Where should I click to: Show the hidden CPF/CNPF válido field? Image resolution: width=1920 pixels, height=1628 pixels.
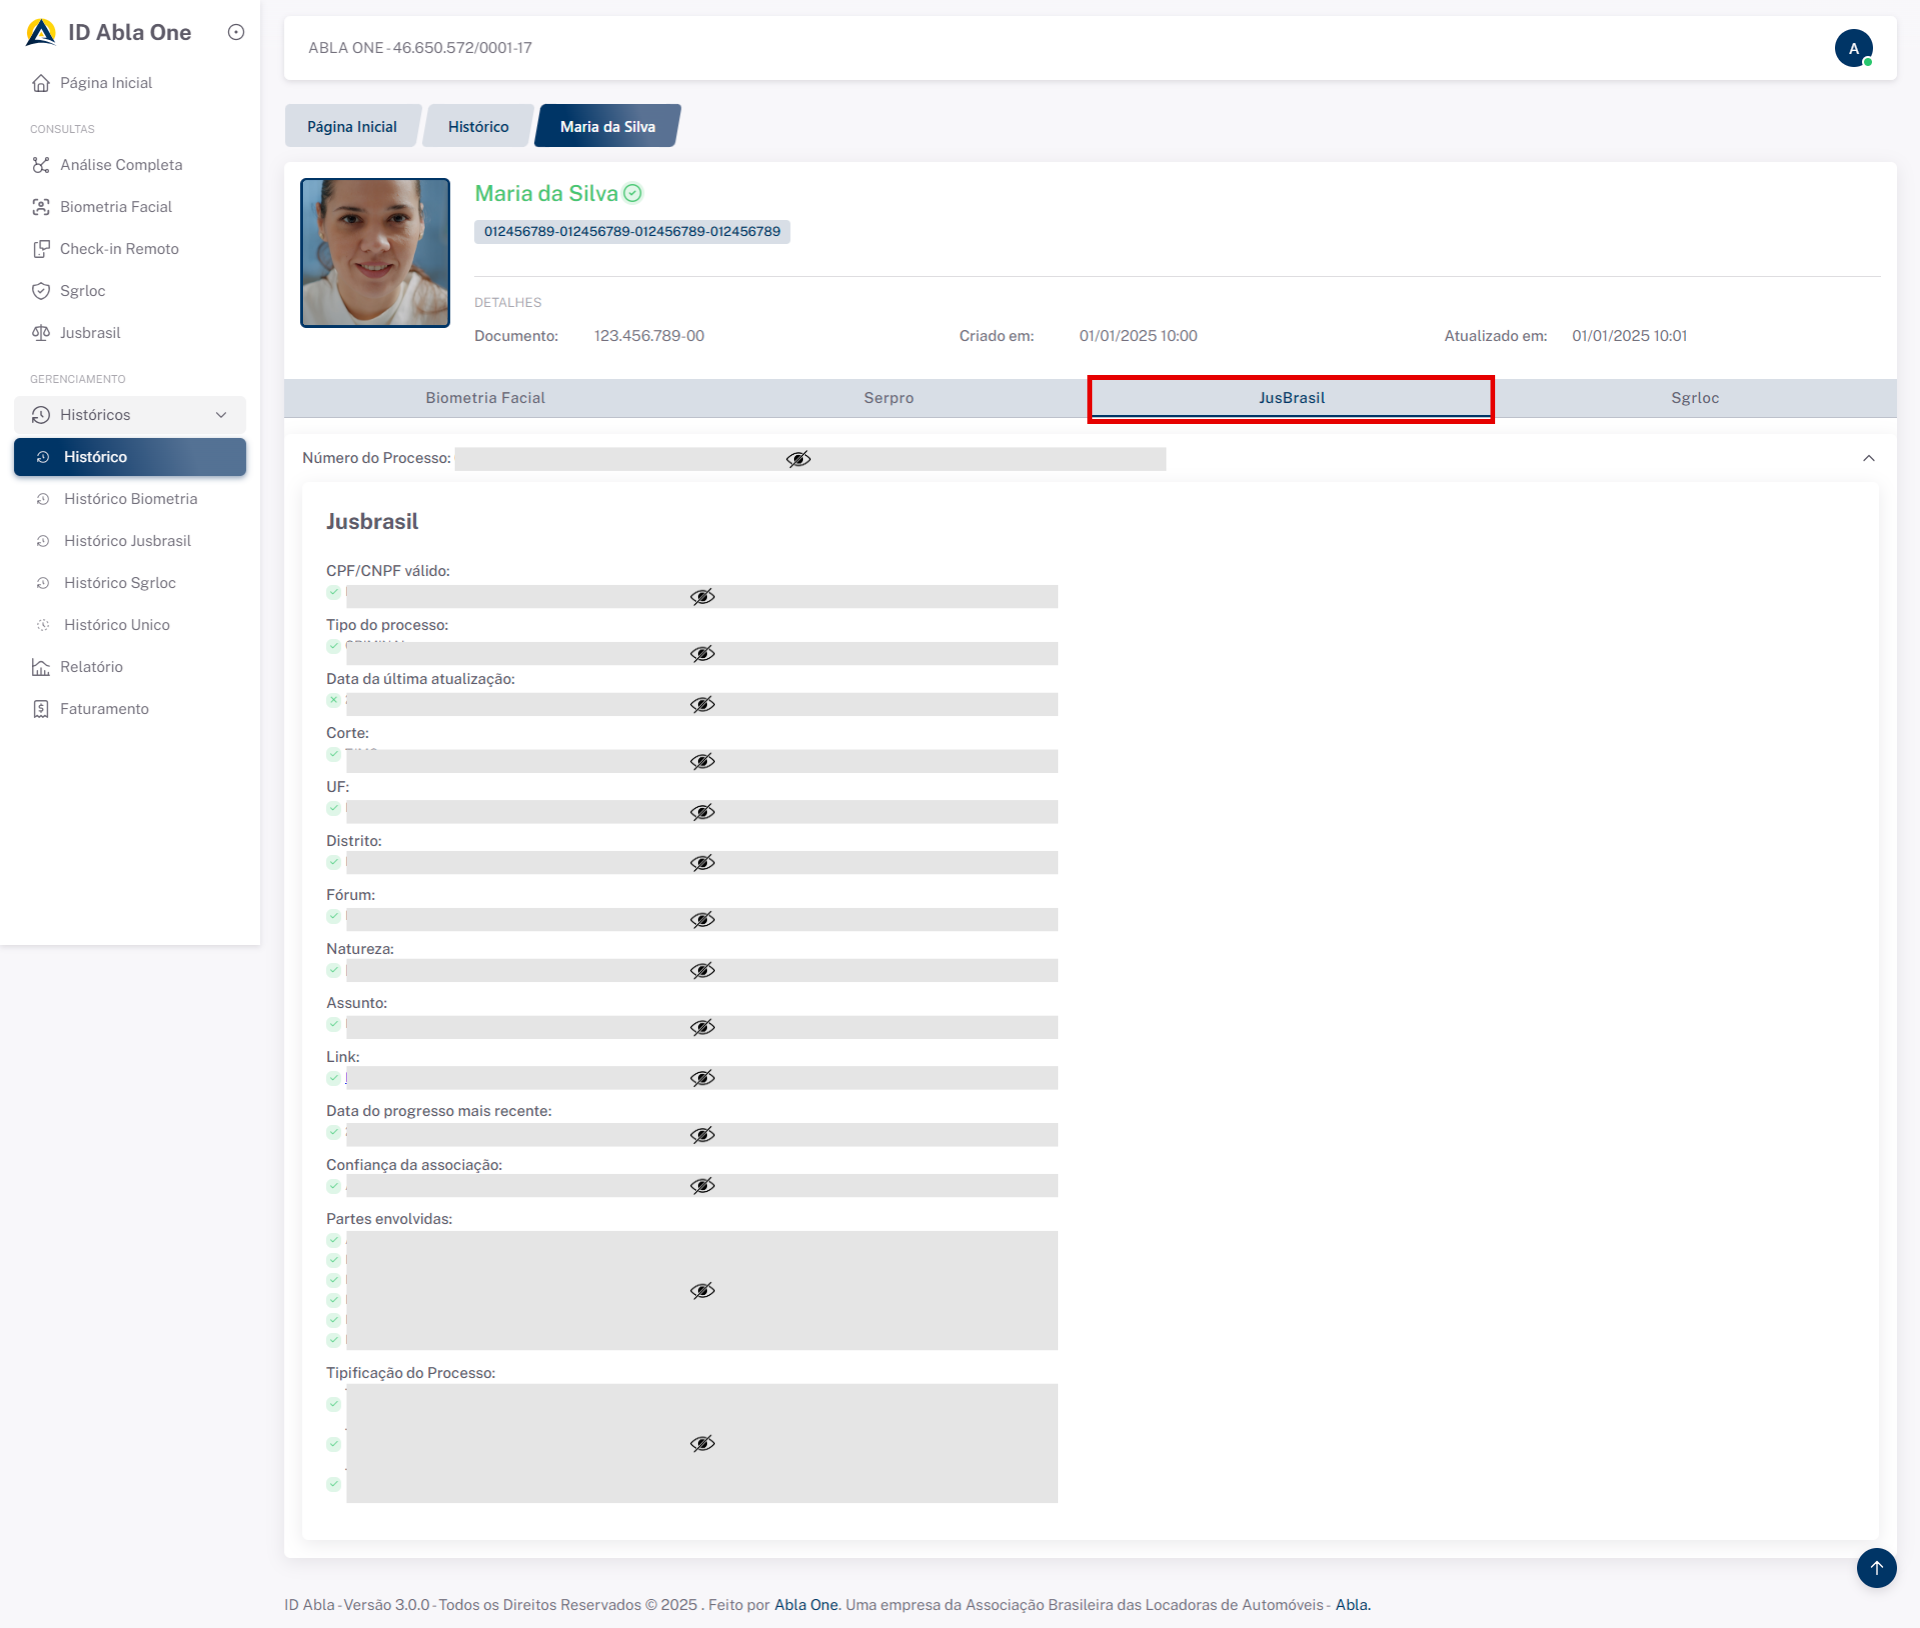pyautogui.click(x=702, y=597)
